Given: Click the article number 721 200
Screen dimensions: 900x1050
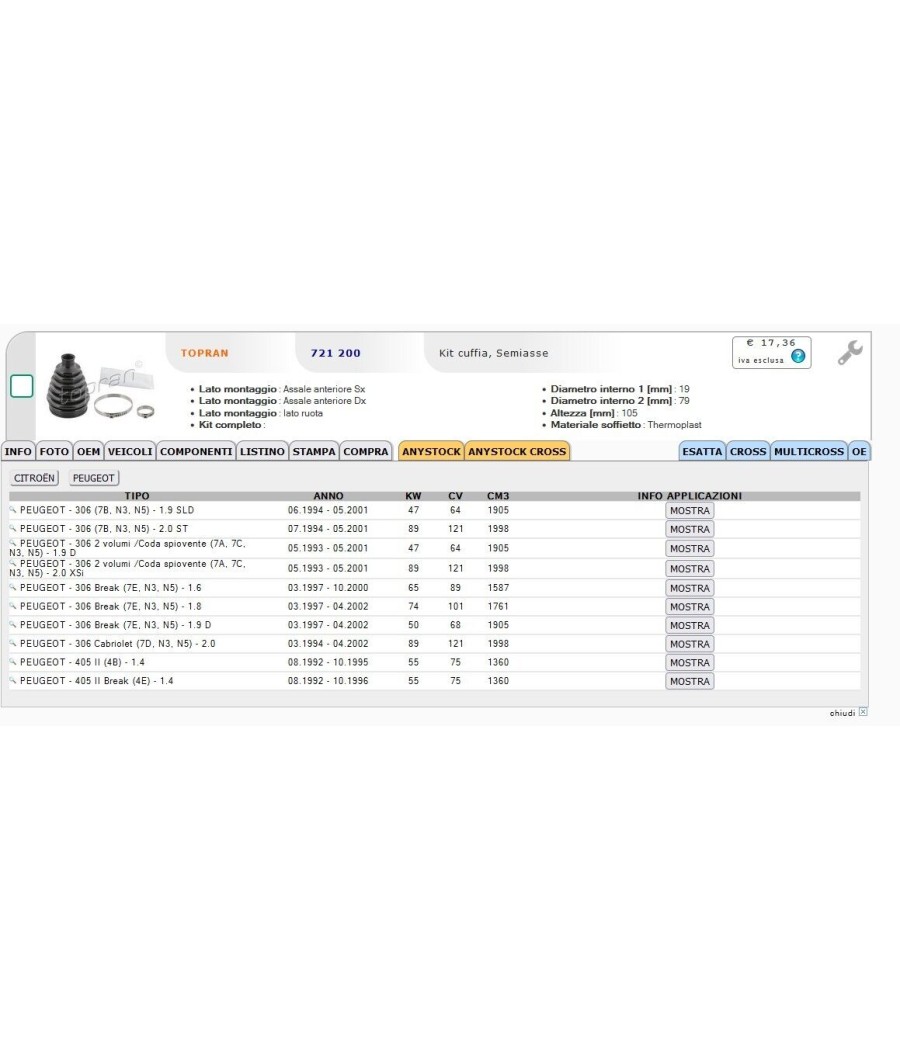Looking at the screenshot, I should point(335,353).
